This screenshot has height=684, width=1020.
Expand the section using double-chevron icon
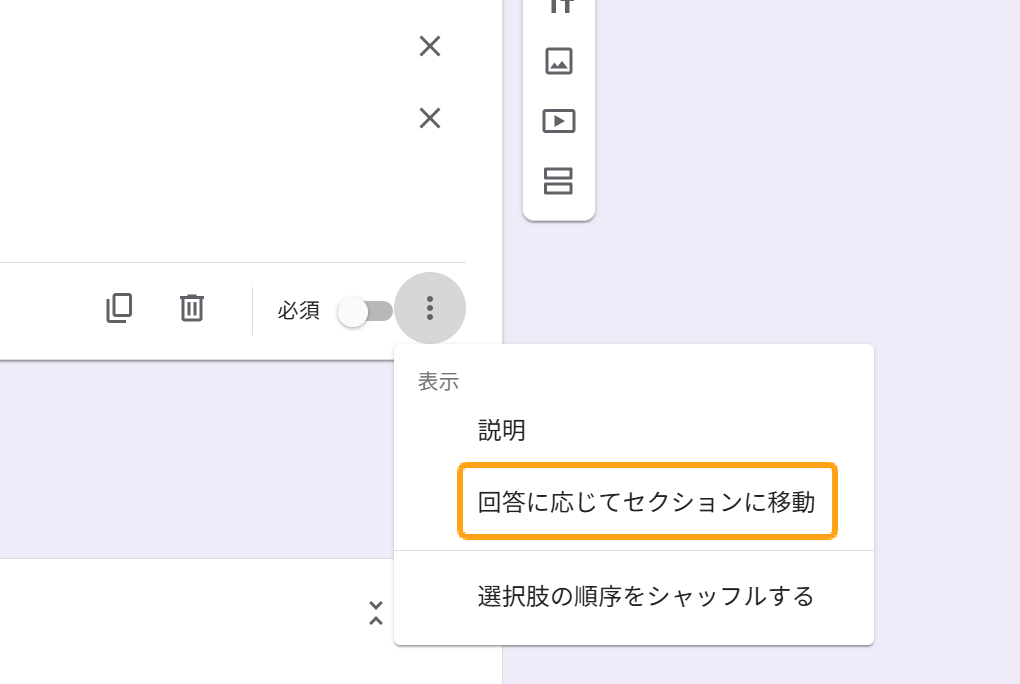point(376,613)
